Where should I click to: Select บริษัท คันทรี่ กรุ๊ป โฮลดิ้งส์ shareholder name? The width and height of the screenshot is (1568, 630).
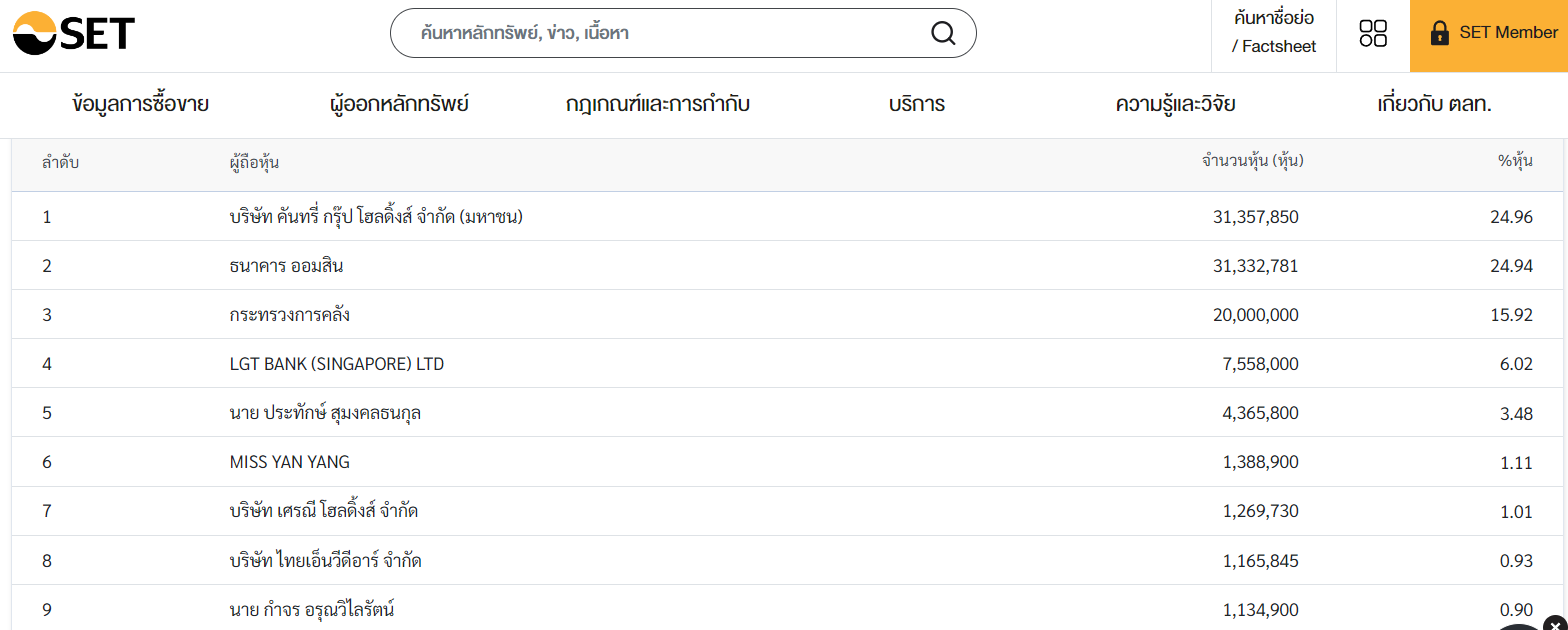[376, 216]
